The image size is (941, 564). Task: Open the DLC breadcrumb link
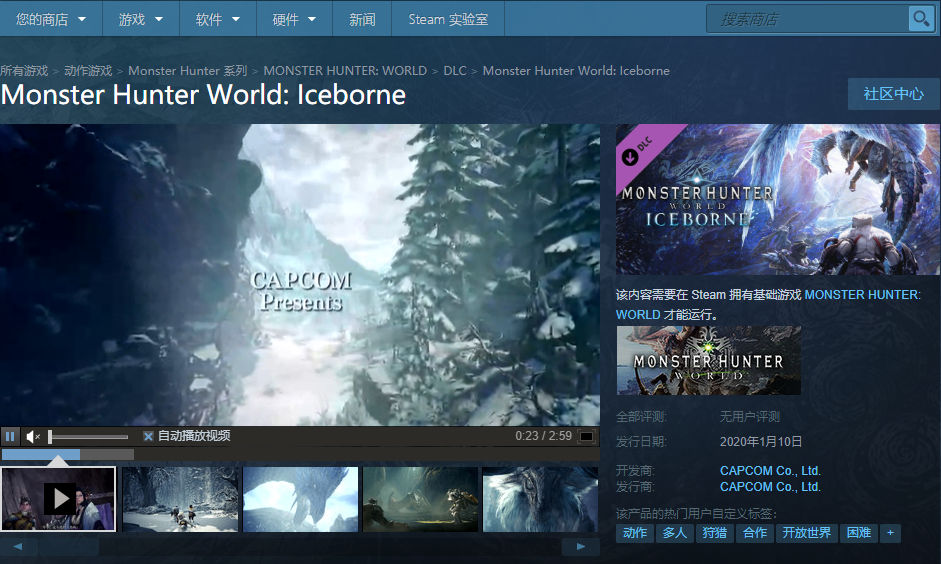(455, 71)
